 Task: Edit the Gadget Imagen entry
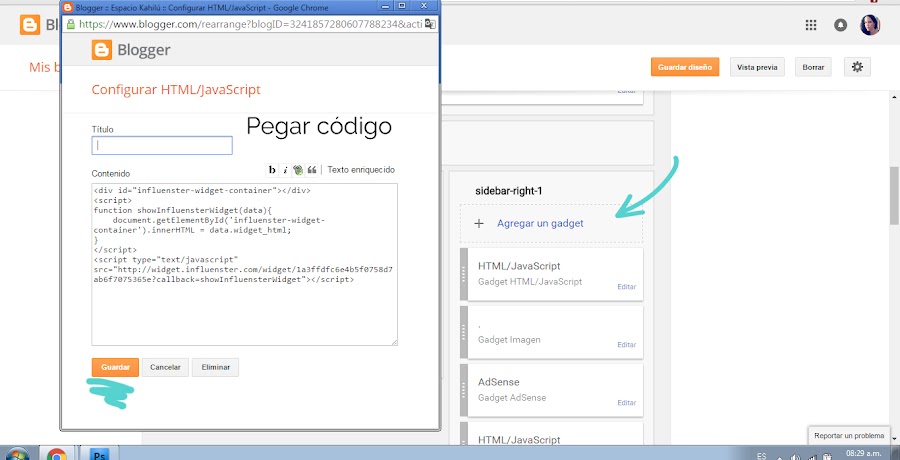626,345
